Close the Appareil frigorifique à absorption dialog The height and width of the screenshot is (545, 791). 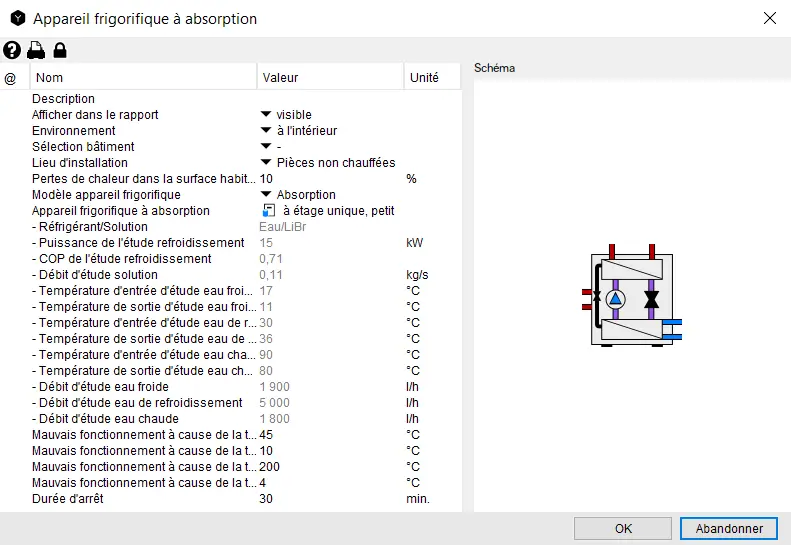769,18
